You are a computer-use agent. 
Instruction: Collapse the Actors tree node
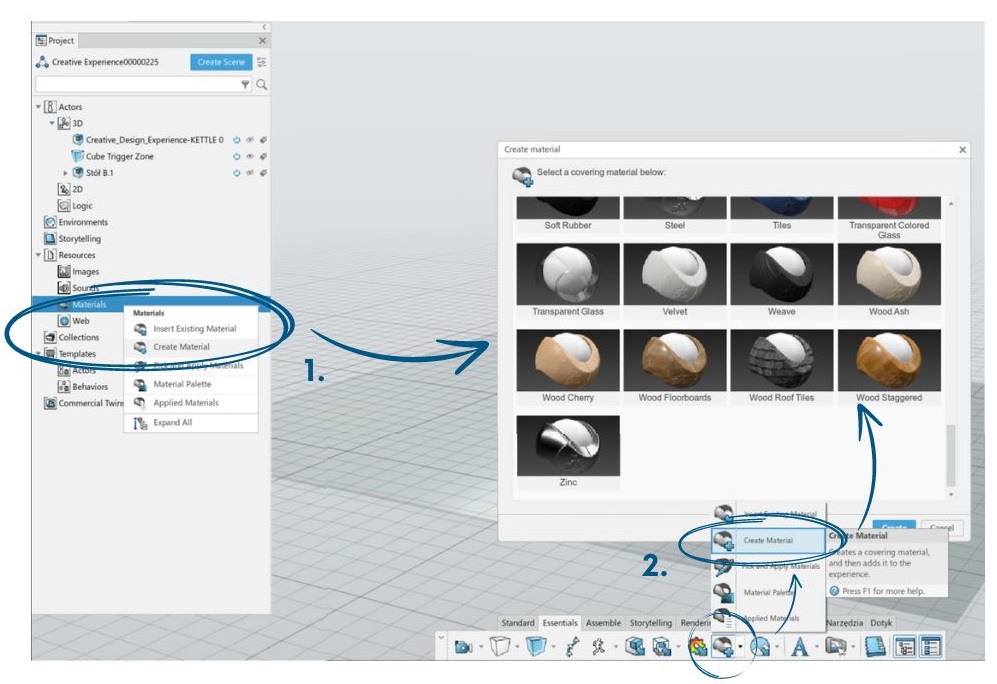[39, 107]
